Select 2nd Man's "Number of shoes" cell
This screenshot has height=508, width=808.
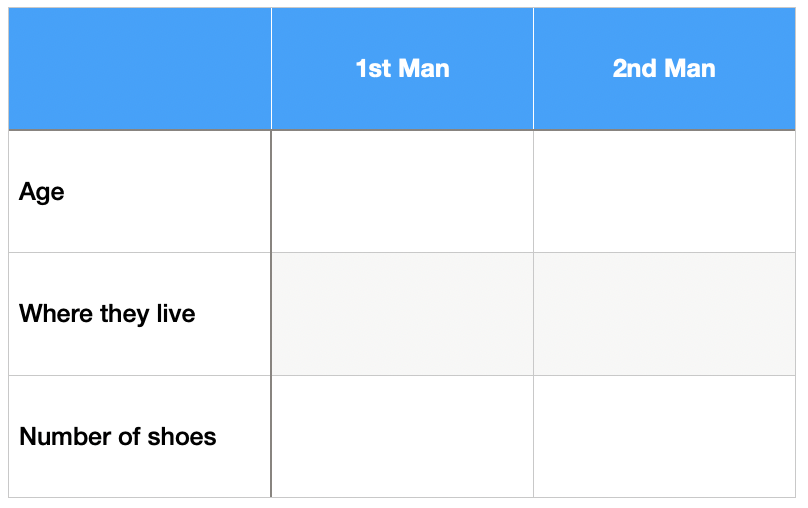tap(664, 436)
